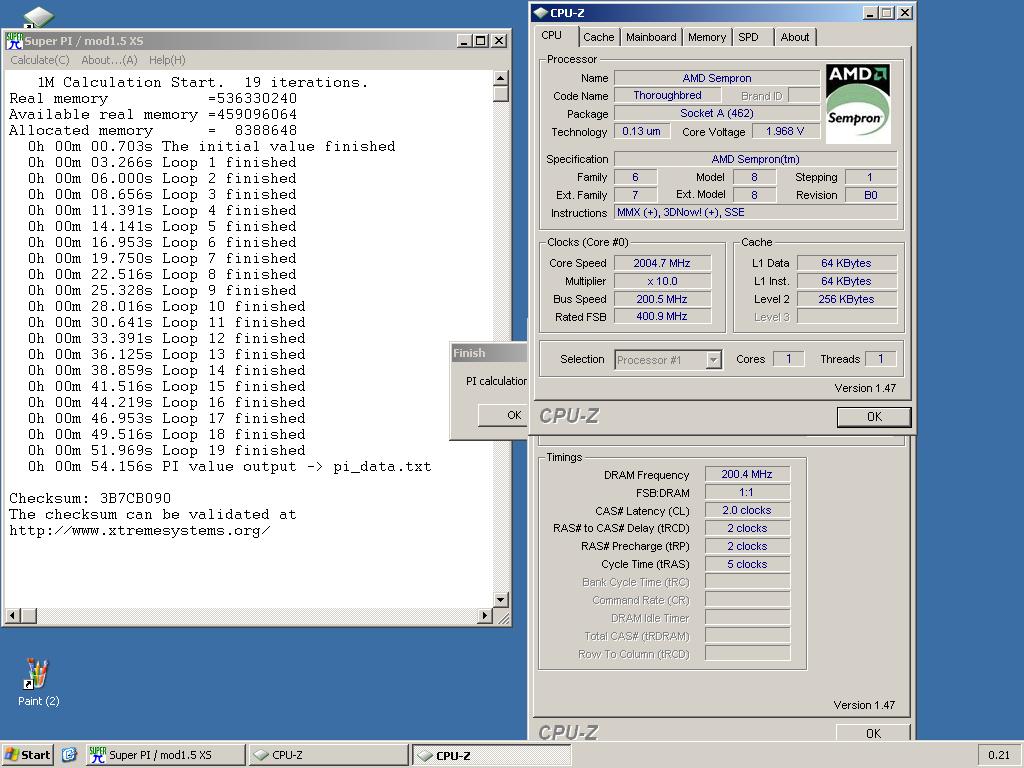Click the Core Speed value 2004.7 MHz
Viewport: 1024px width, 768px height.
click(662, 263)
